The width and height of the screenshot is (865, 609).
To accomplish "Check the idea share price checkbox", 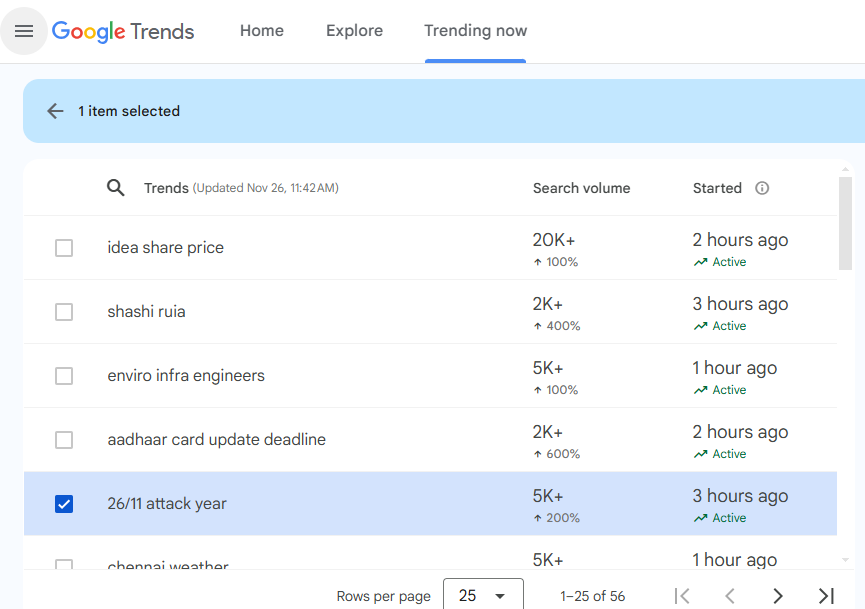I will point(64,248).
